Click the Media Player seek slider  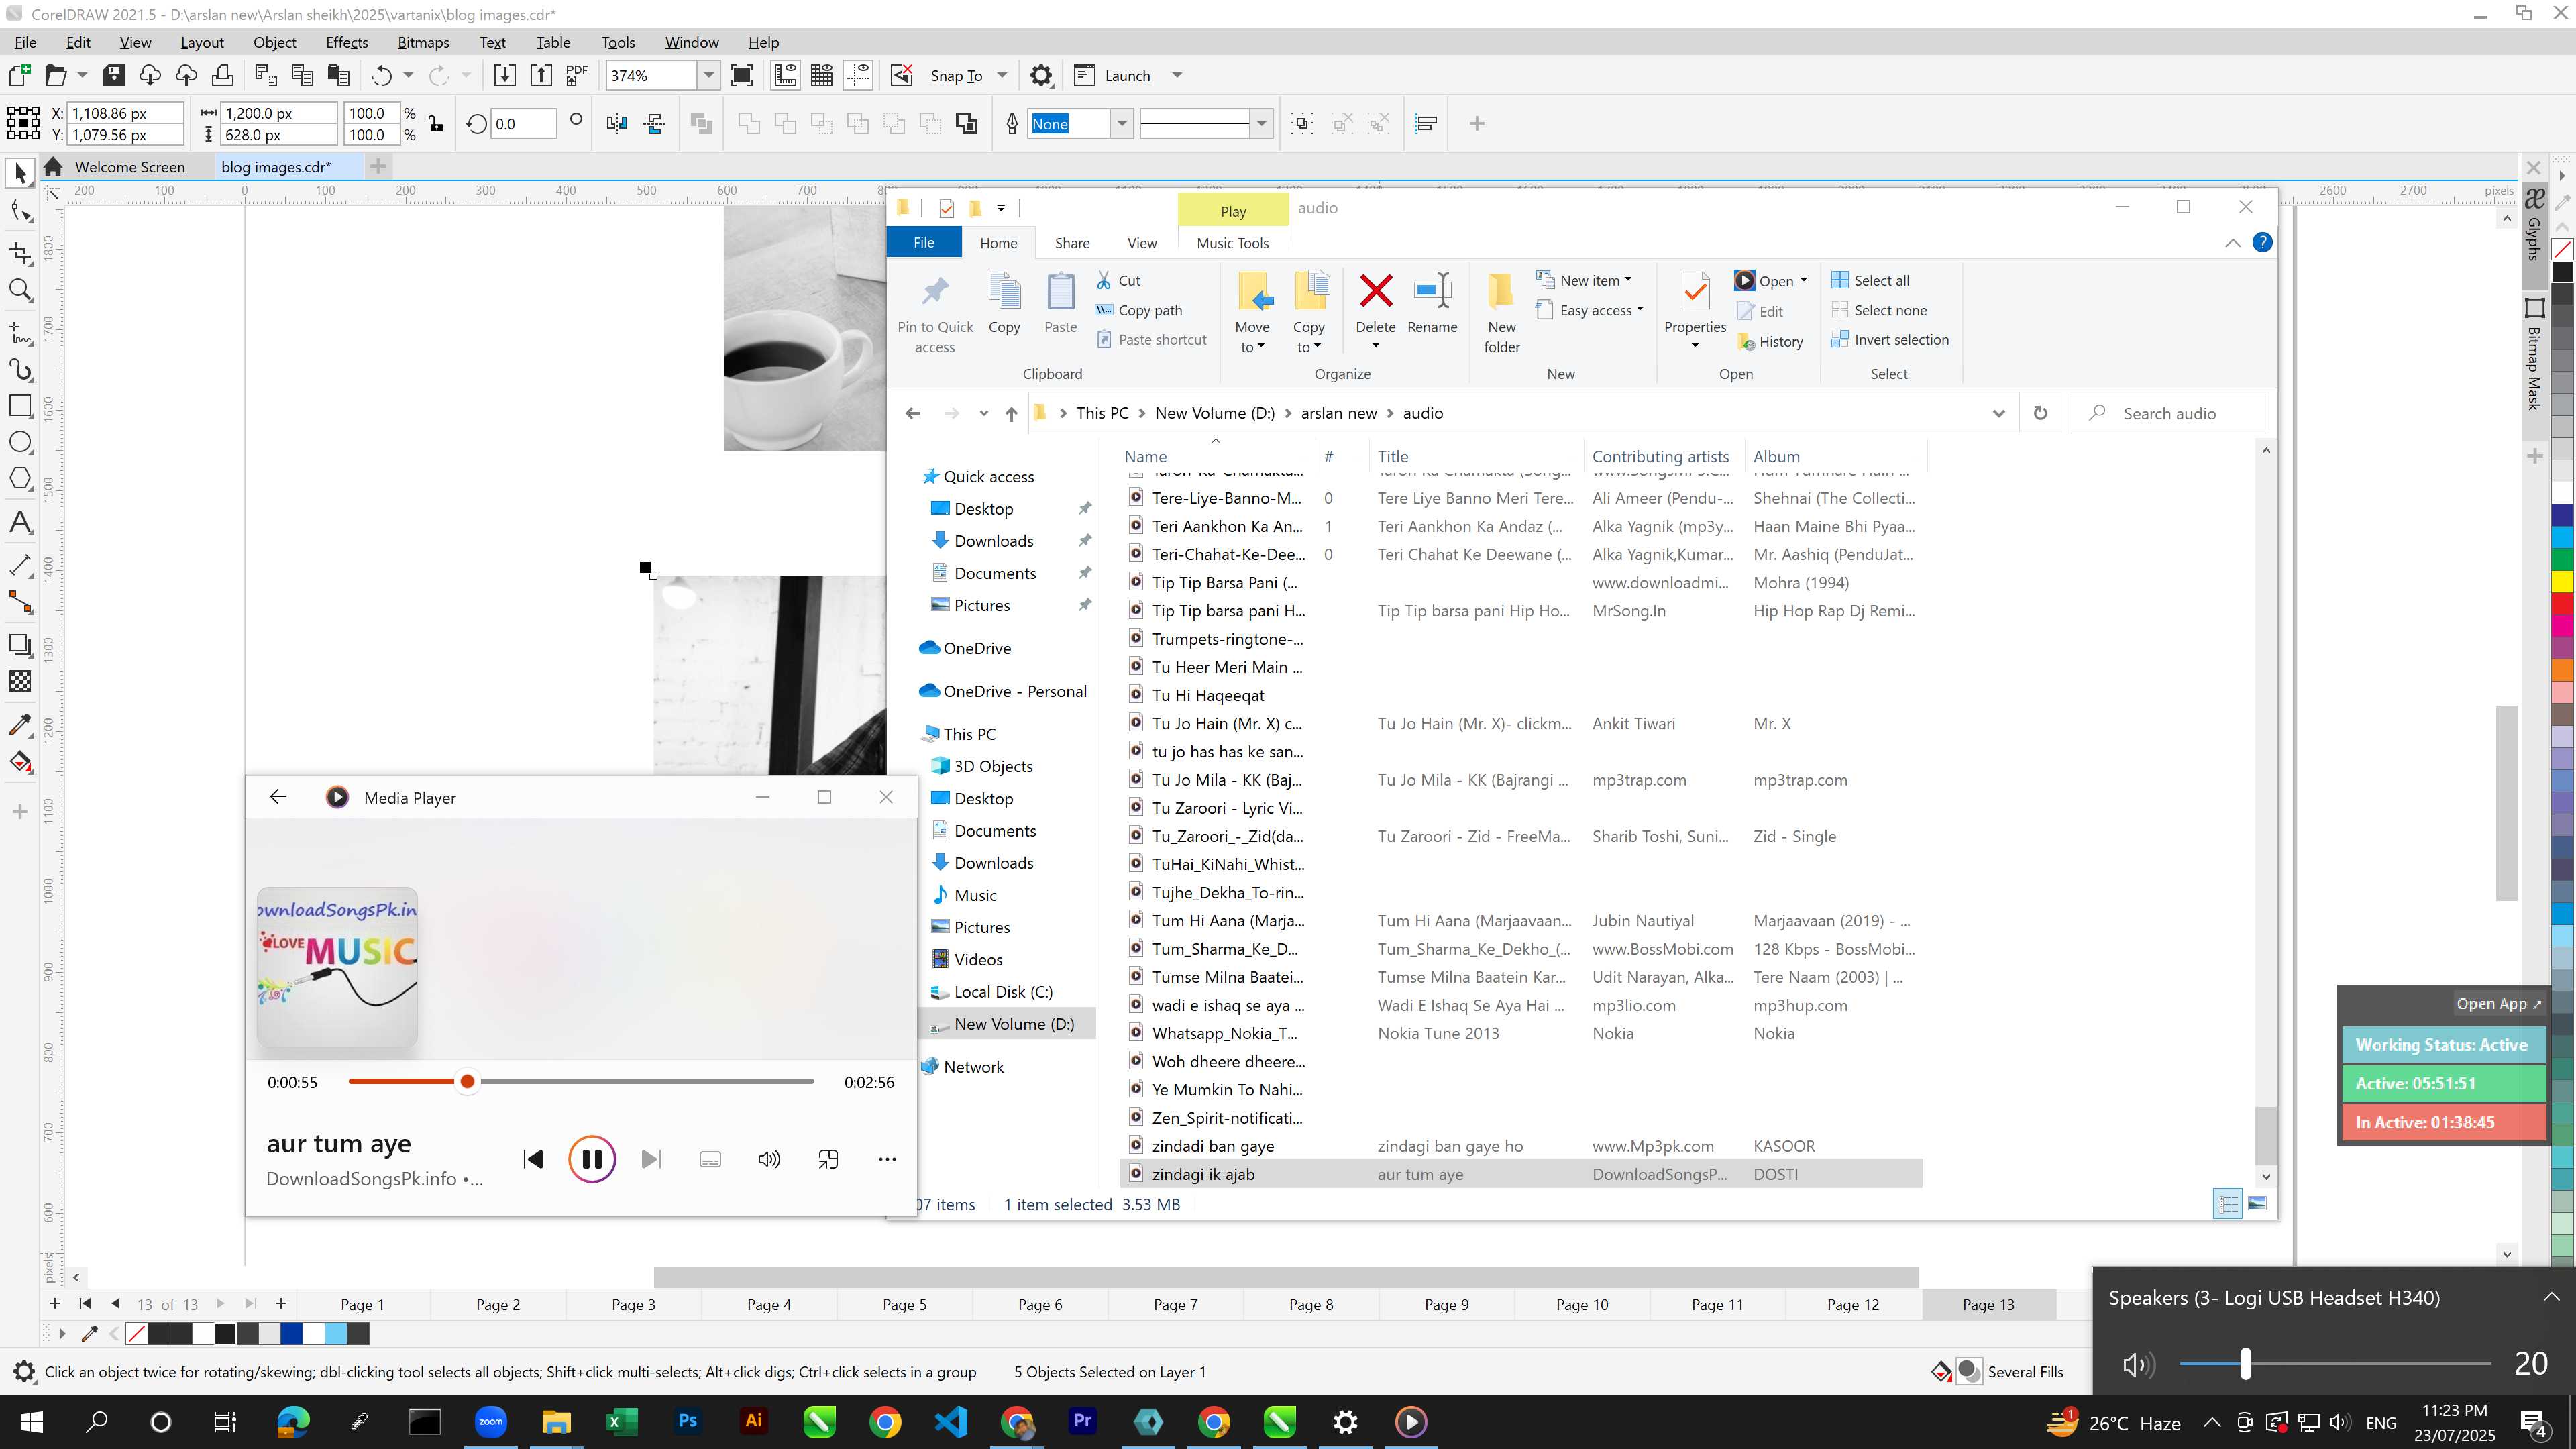pos(581,1081)
